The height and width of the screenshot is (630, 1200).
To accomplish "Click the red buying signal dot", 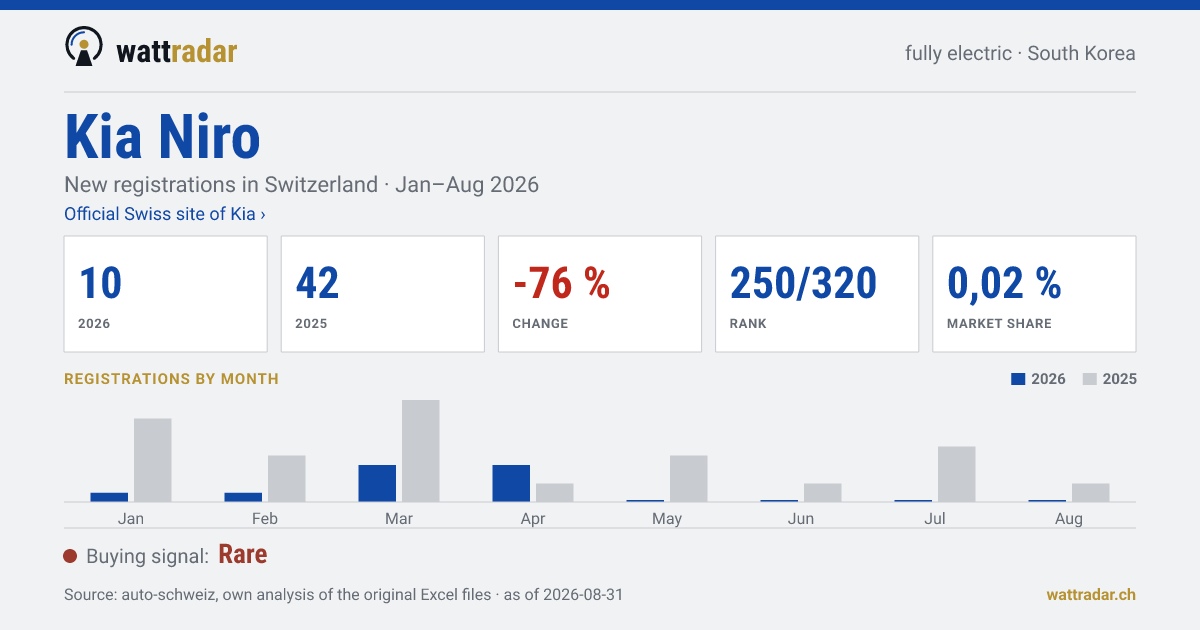I will pyautogui.click(x=70, y=556).
